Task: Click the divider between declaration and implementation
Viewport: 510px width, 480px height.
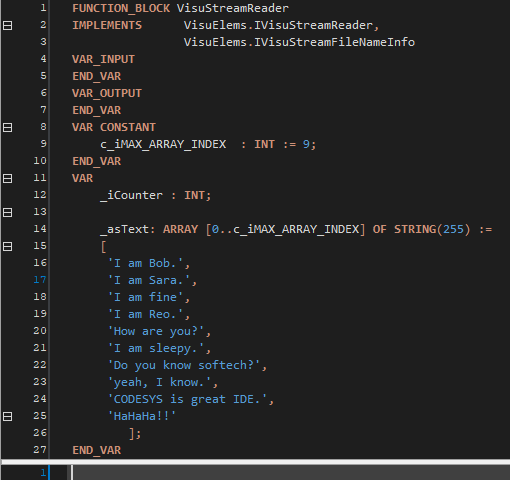Action: [x=256, y=462]
